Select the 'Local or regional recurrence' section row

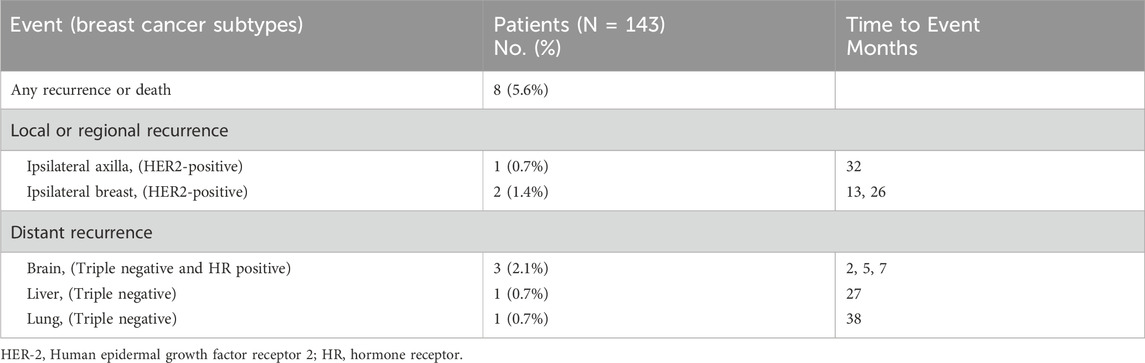(572, 131)
